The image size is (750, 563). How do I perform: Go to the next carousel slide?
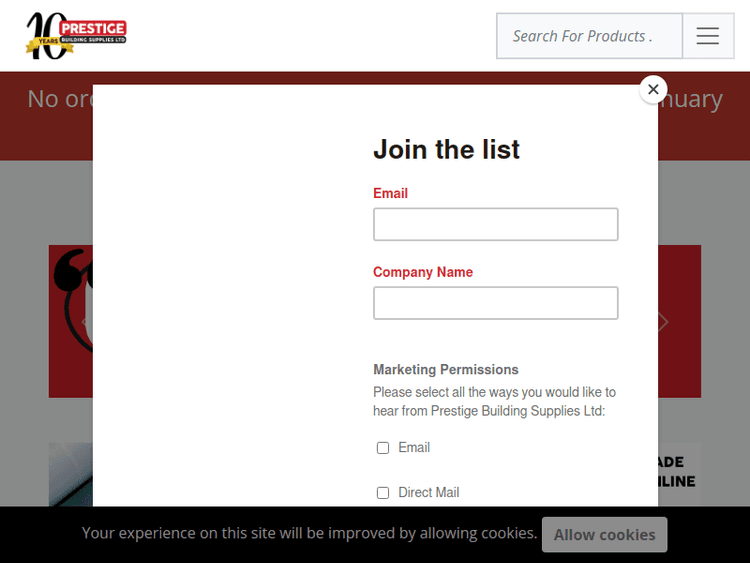(x=662, y=322)
